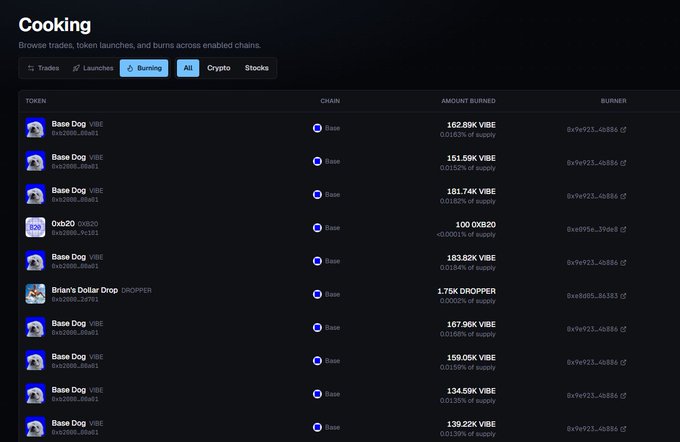Click the CHAIN column header
This screenshot has width=680, height=442.
pos(330,101)
